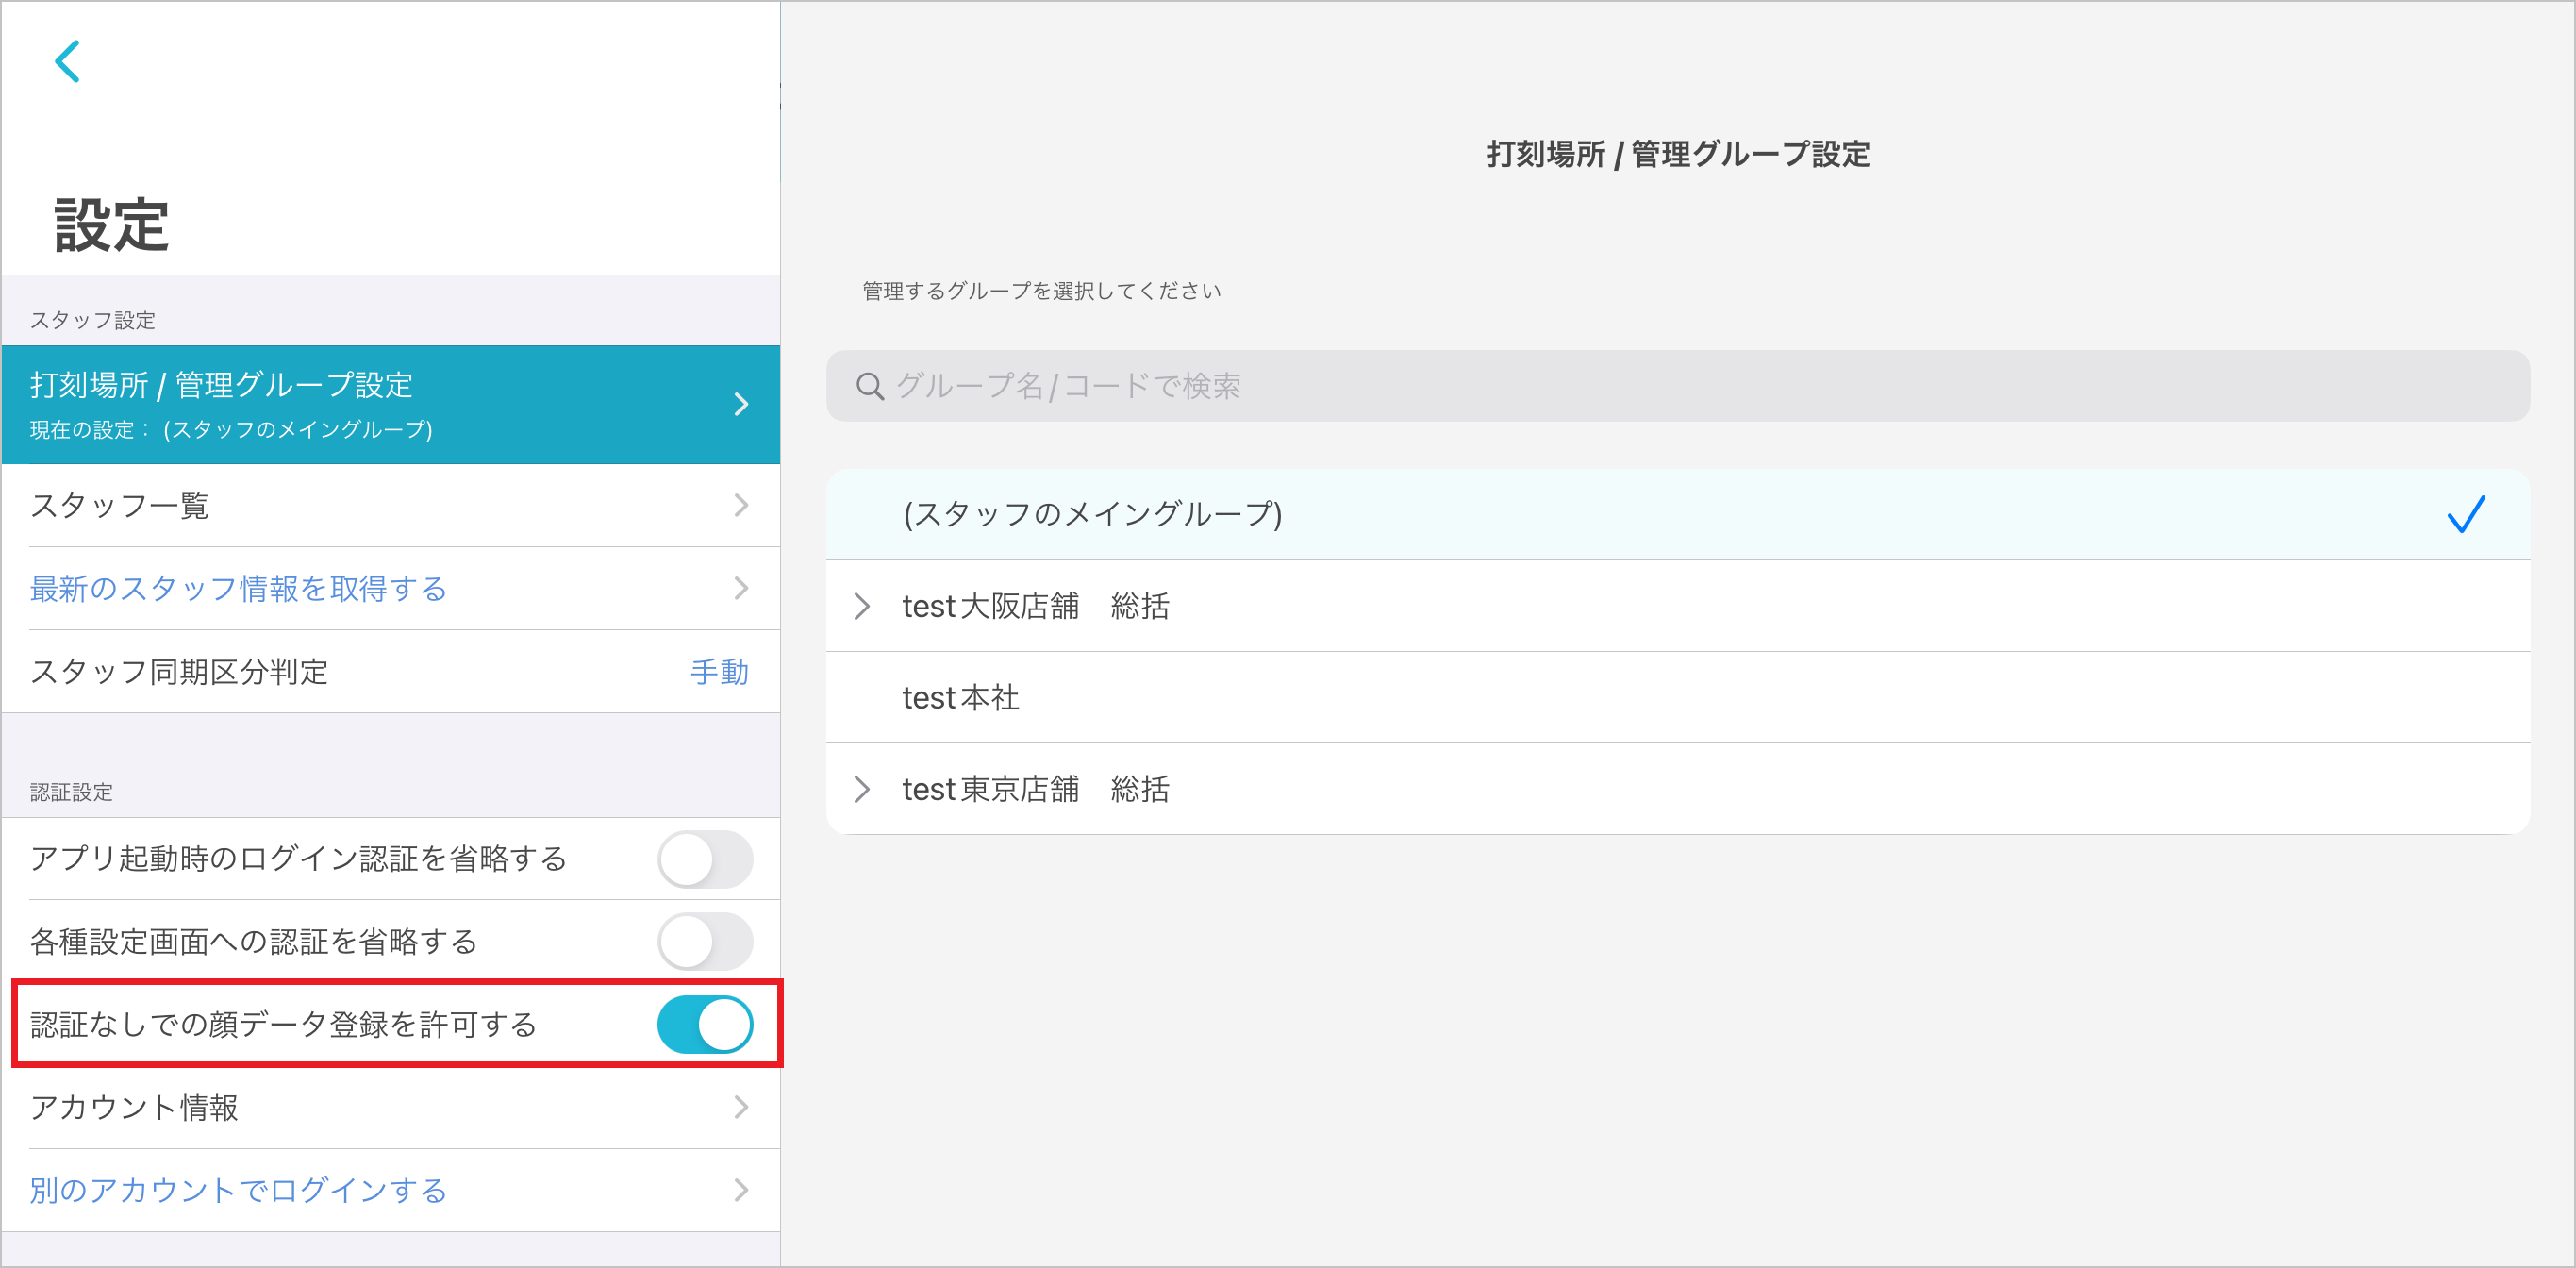Disable 認証なしでの顔データ登録を許可する switch
The height and width of the screenshot is (1268, 2576).
[705, 1024]
